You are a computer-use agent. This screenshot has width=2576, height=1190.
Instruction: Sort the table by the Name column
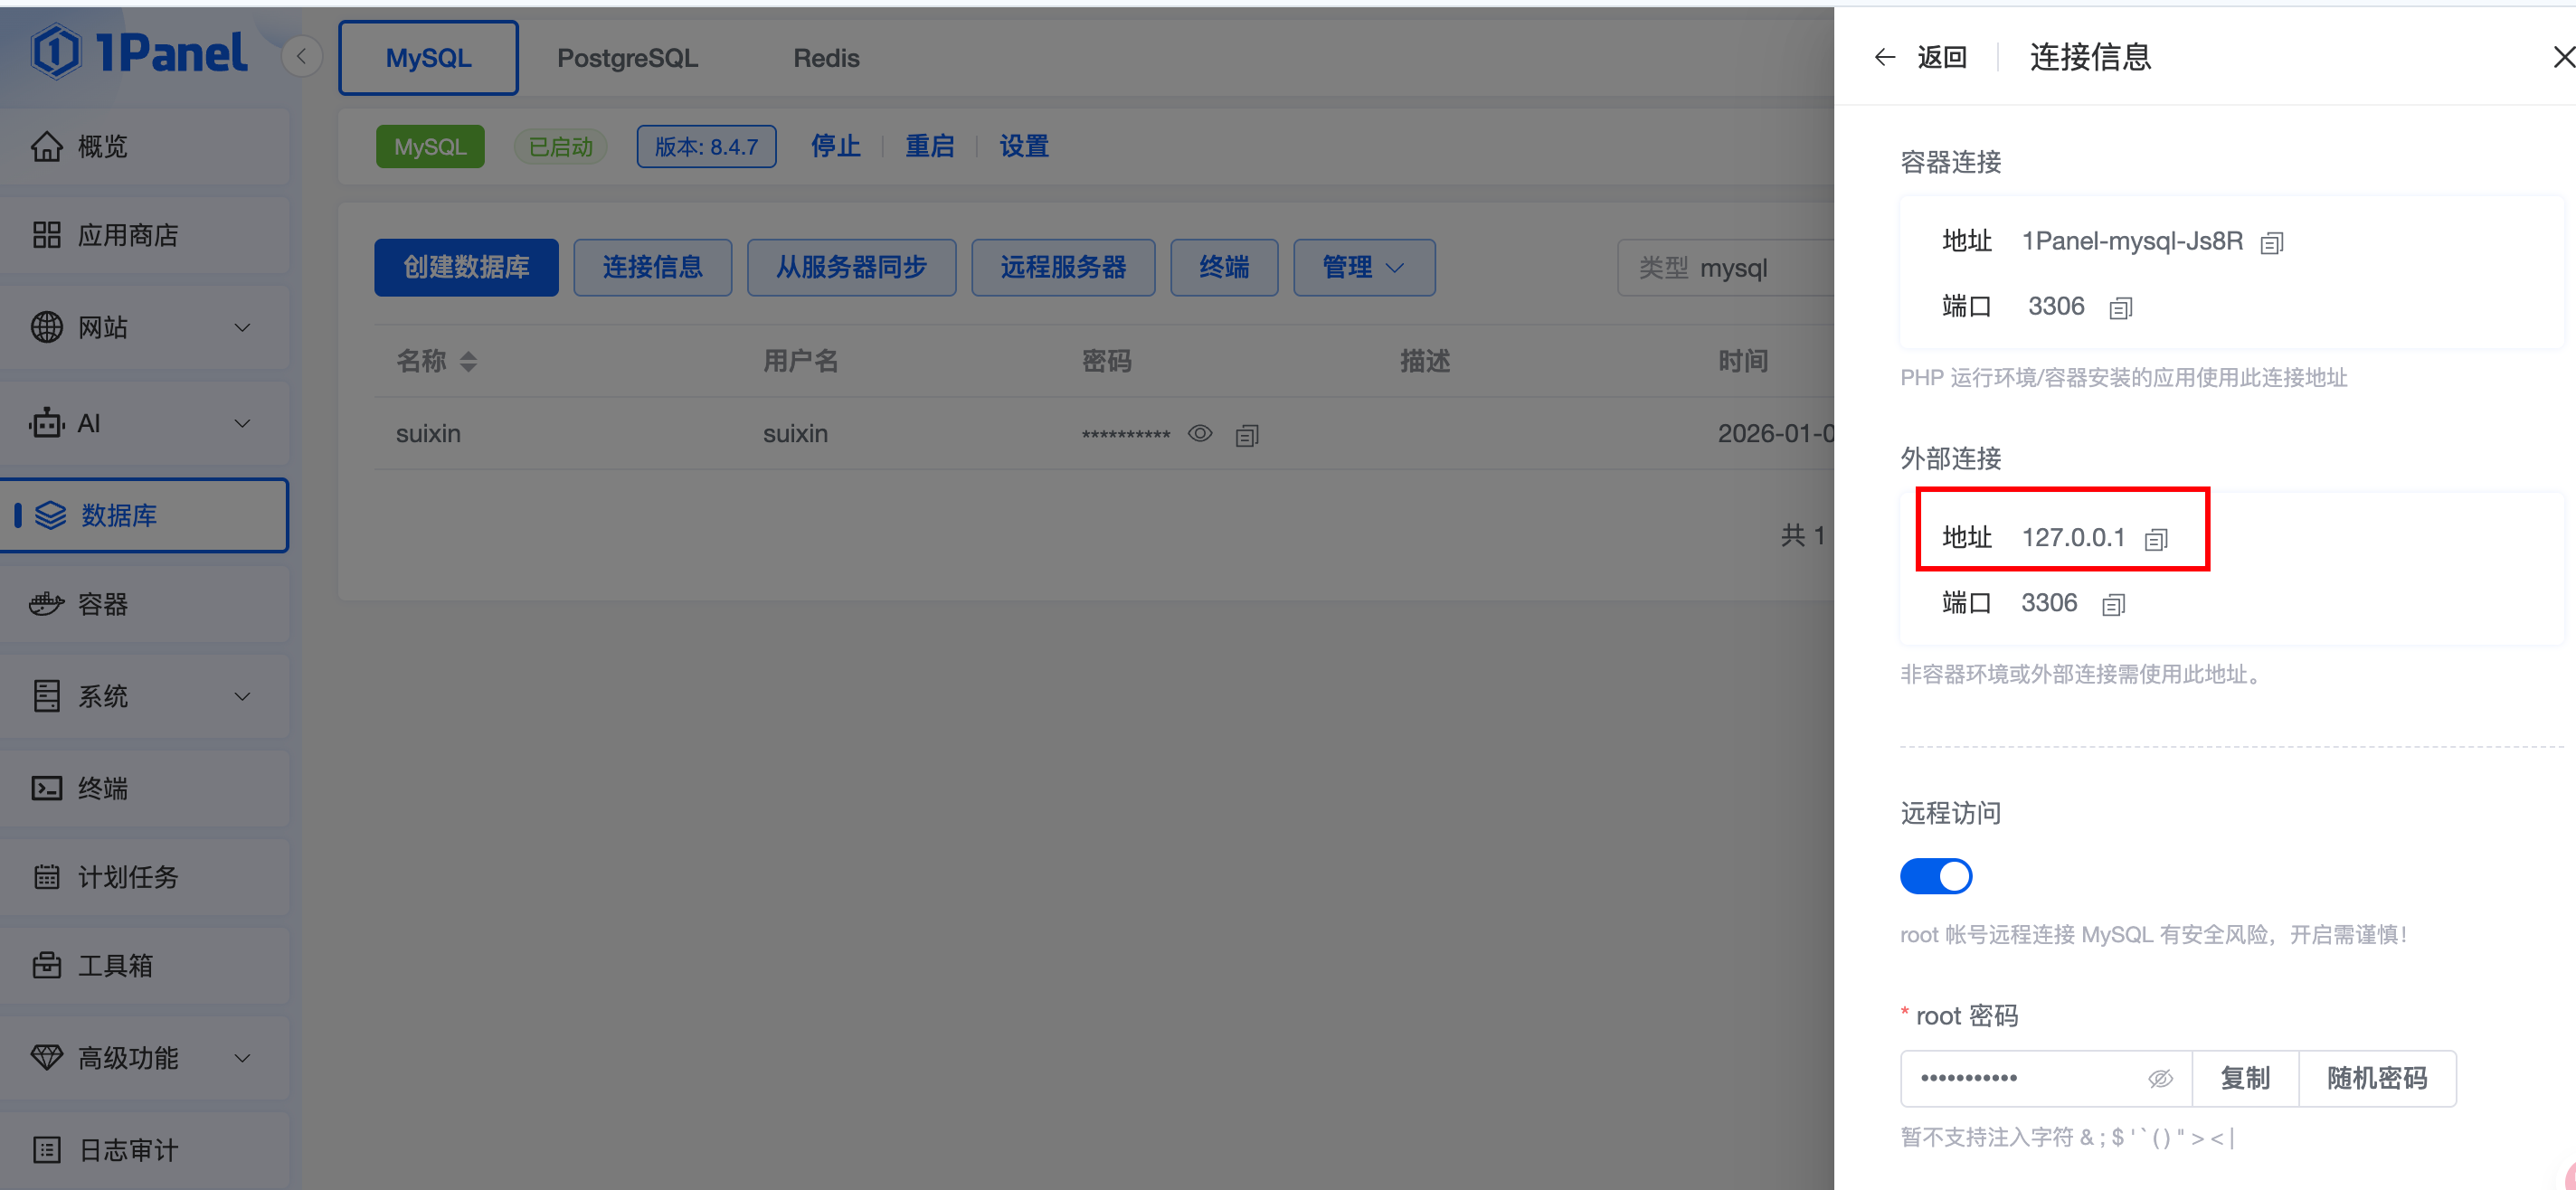pyautogui.click(x=468, y=361)
